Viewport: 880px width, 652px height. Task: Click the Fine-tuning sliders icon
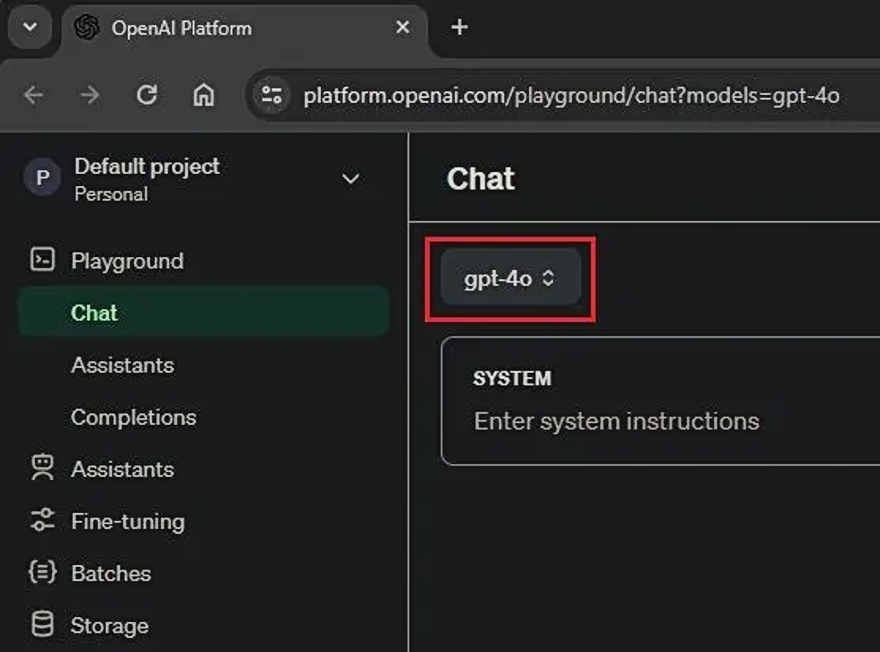pyautogui.click(x=42, y=521)
